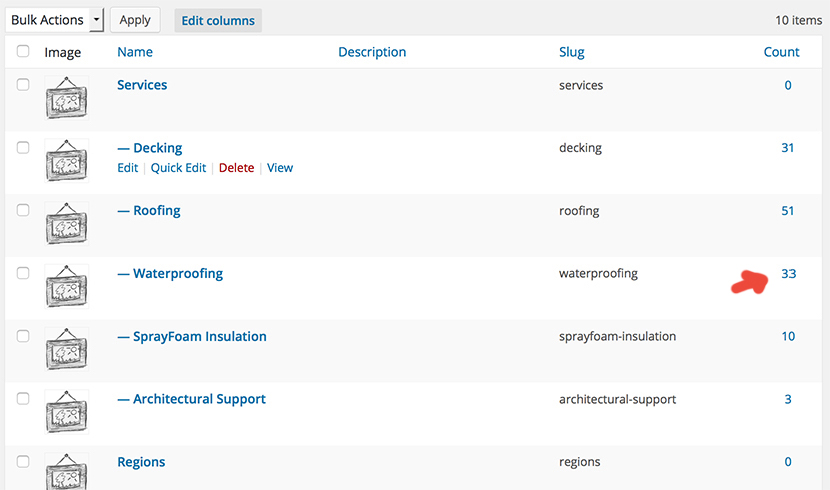The height and width of the screenshot is (490, 830).
Task: Click the 'roofing' slug text
Action: tap(579, 211)
